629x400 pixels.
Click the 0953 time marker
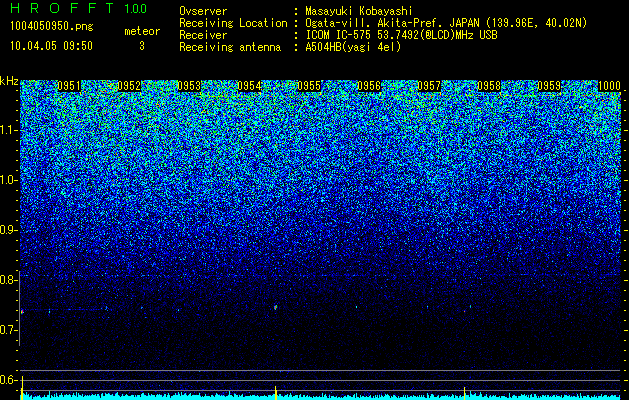[189, 86]
